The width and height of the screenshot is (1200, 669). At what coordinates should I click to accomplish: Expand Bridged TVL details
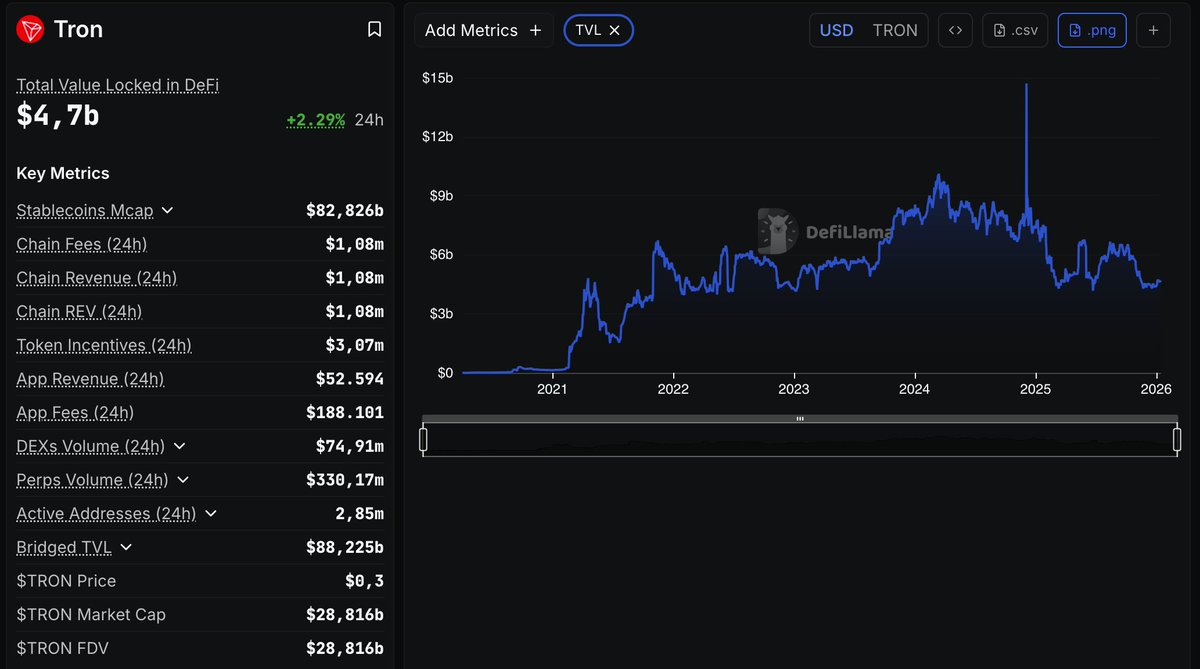(126, 547)
